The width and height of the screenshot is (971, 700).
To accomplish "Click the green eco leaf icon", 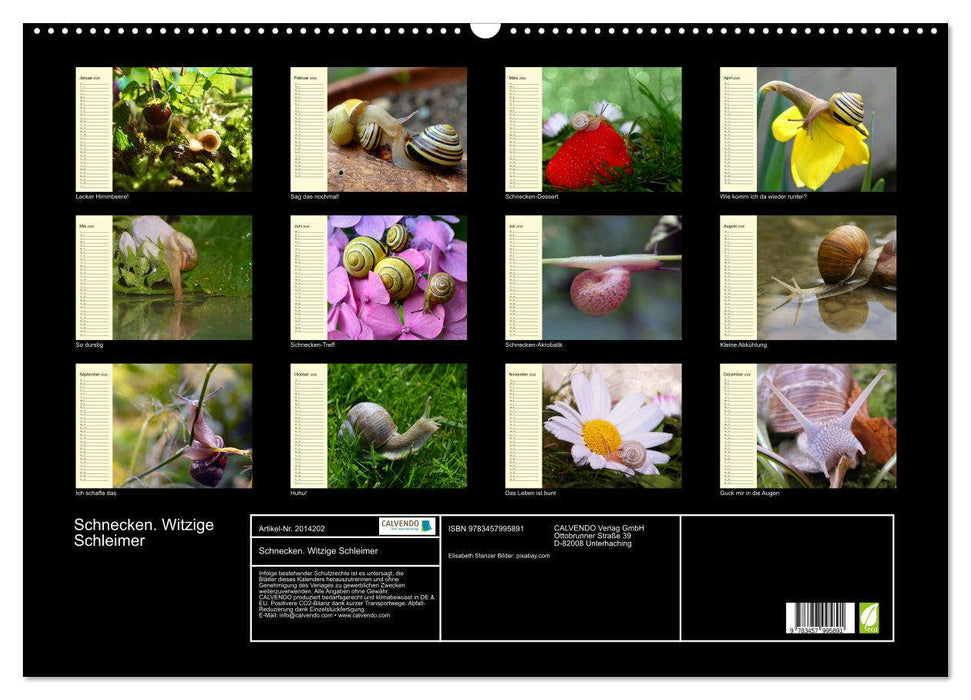I will pyautogui.click(x=869, y=616).
